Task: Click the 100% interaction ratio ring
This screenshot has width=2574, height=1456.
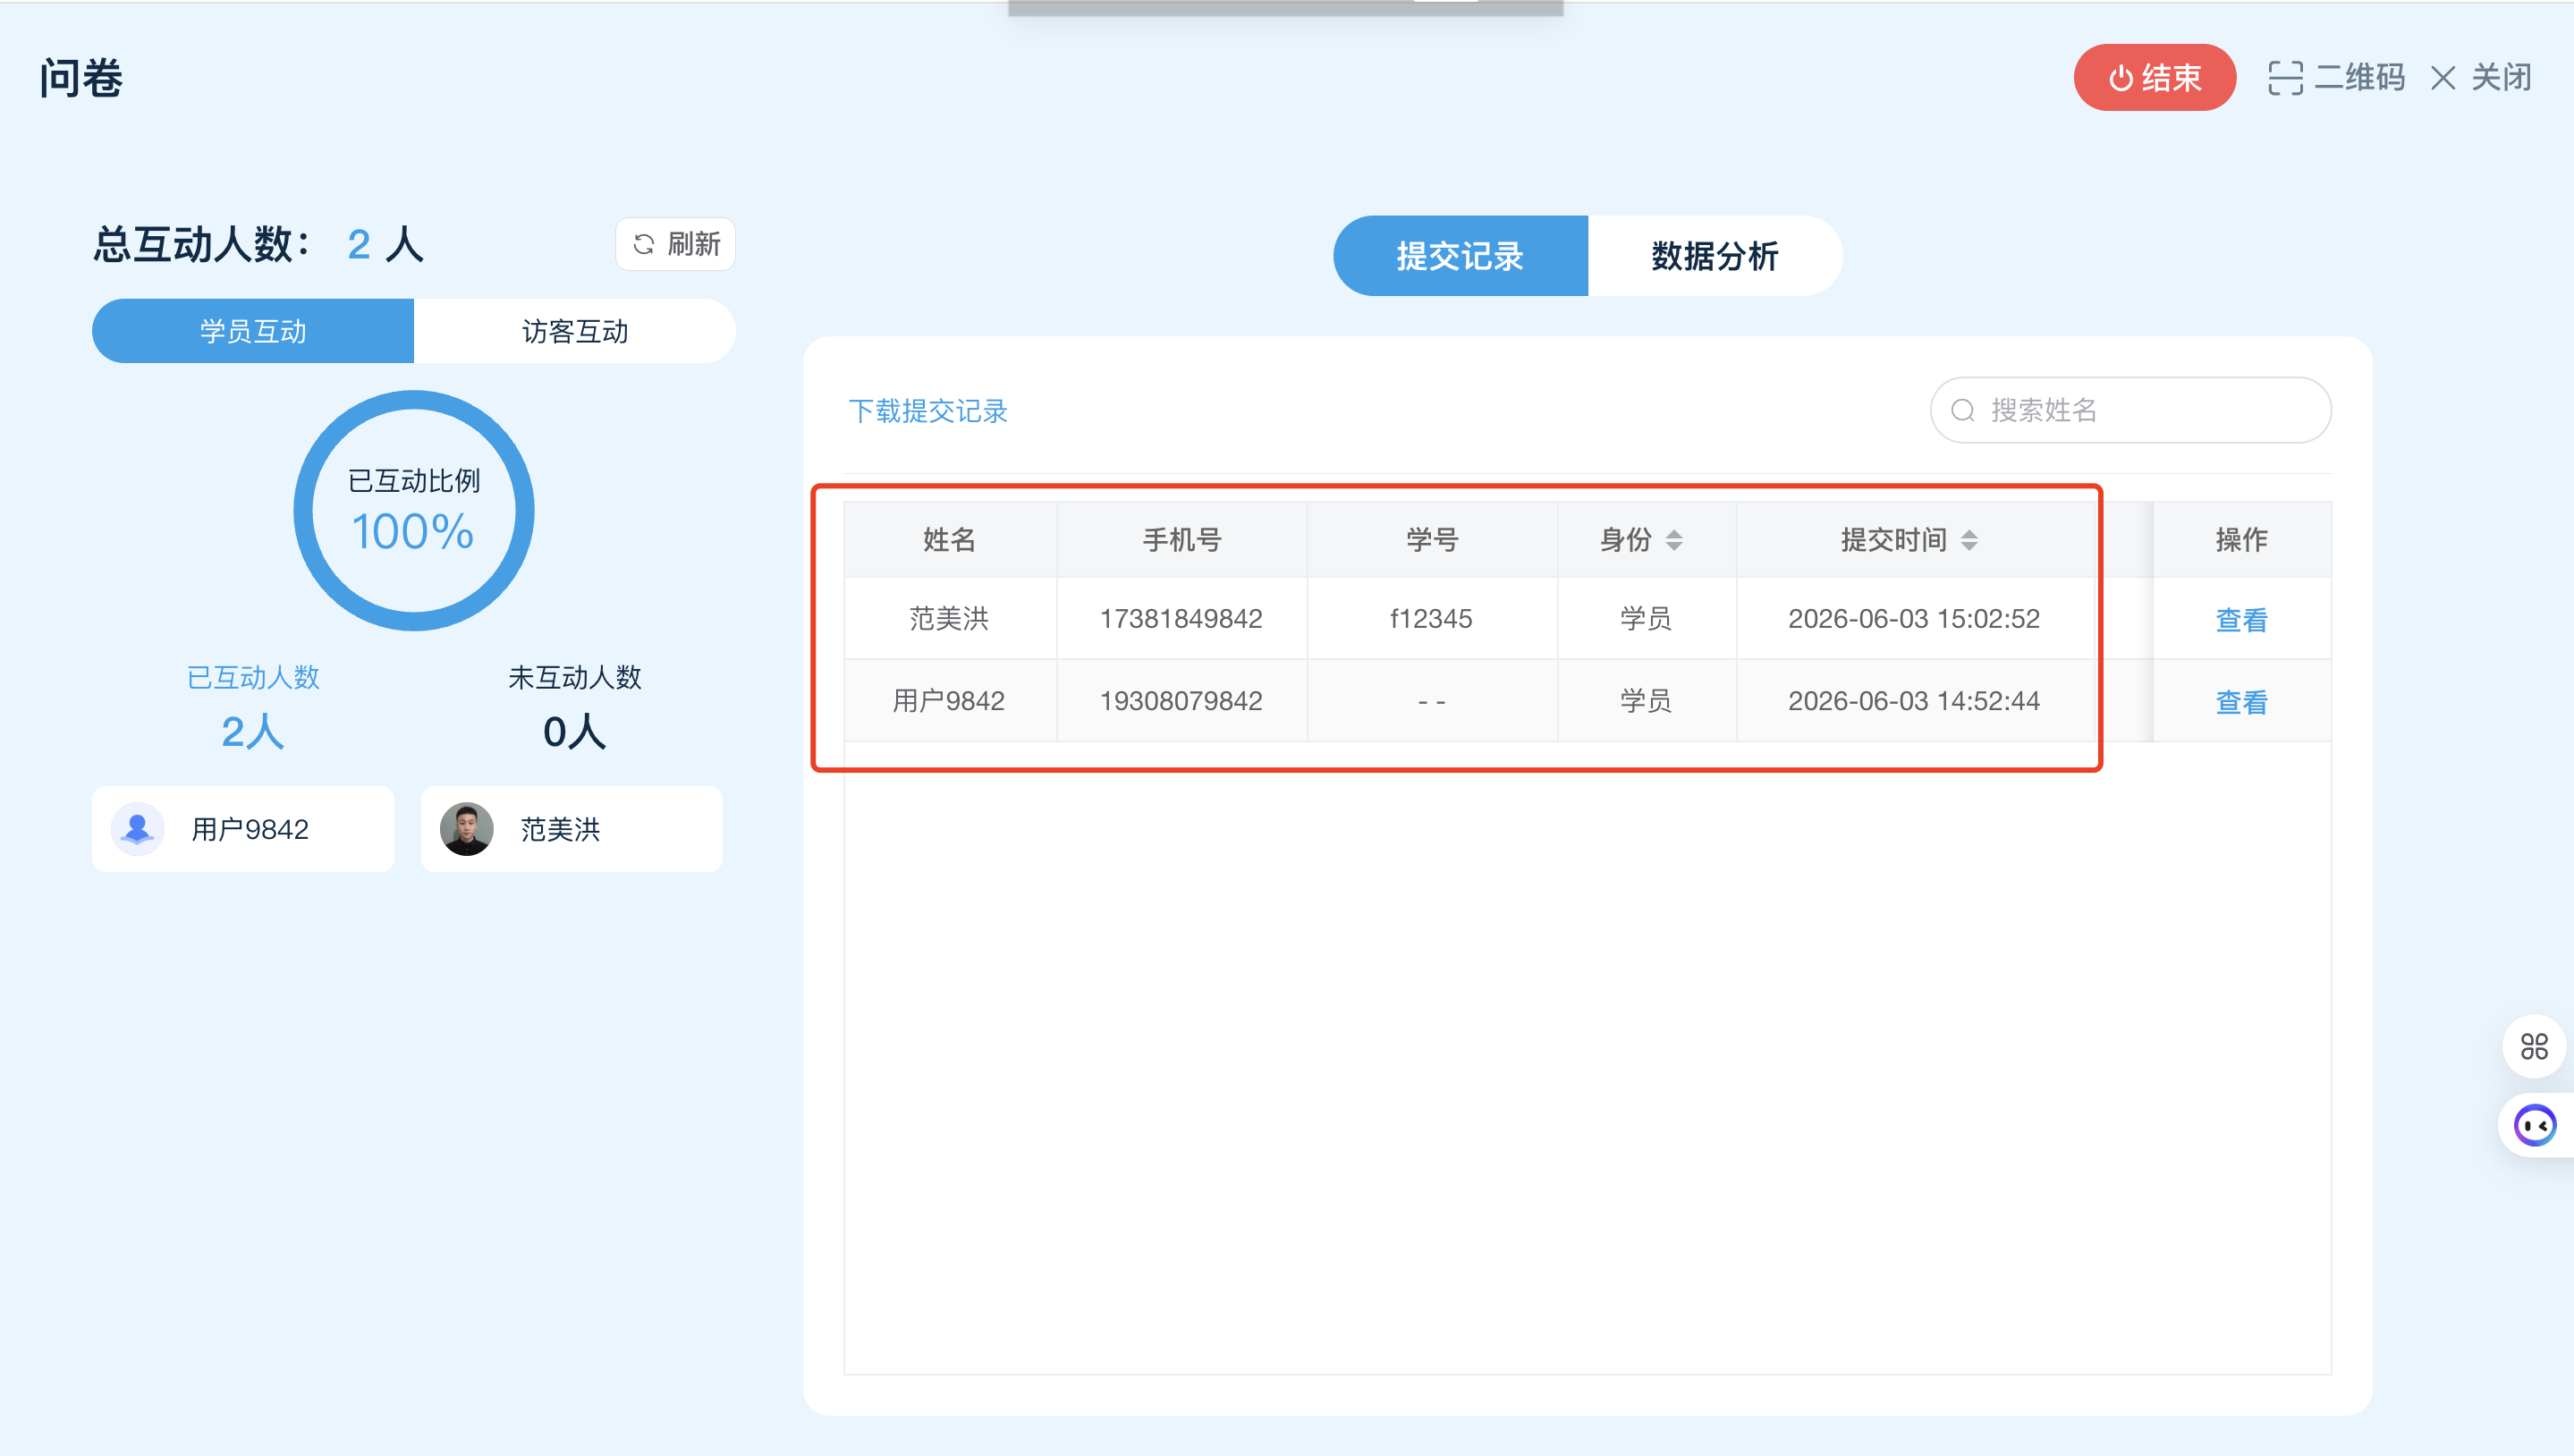Action: 413,511
